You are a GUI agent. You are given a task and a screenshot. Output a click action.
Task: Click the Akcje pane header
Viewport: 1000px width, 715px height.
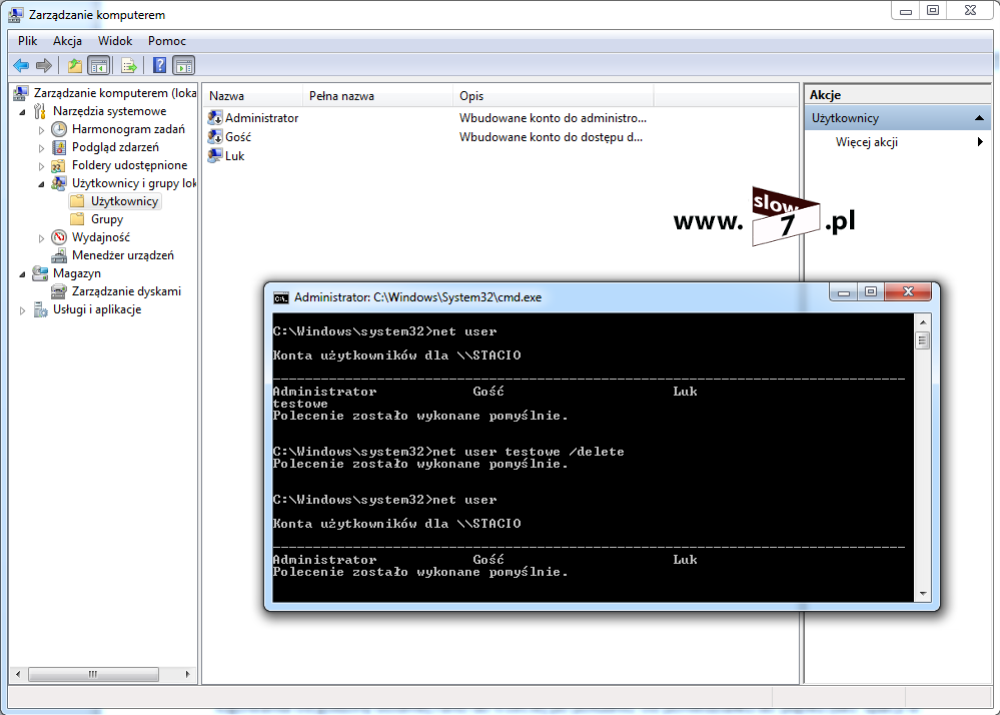[898, 94]
